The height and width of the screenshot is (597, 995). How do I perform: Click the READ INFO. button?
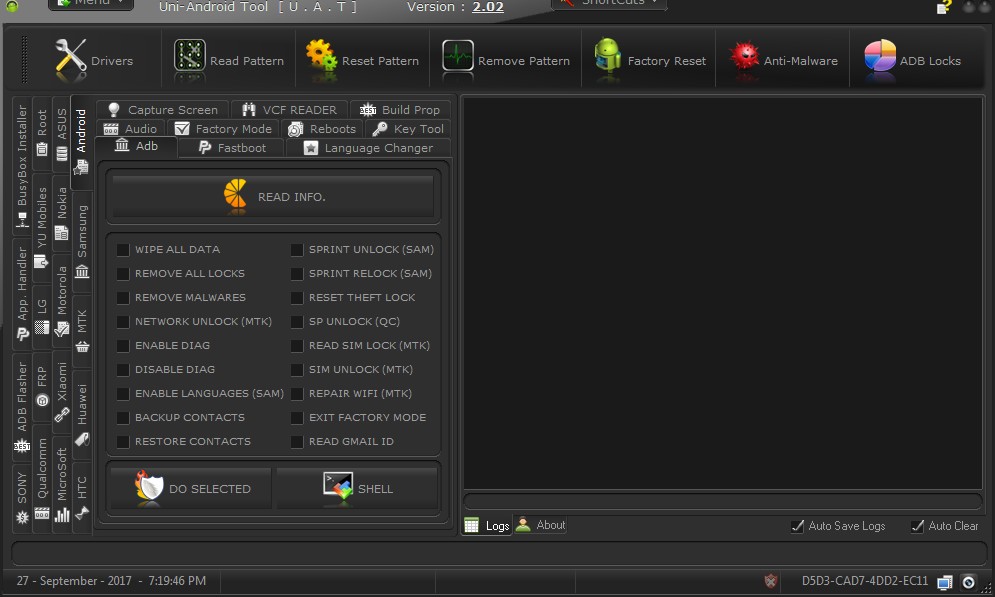273,197
